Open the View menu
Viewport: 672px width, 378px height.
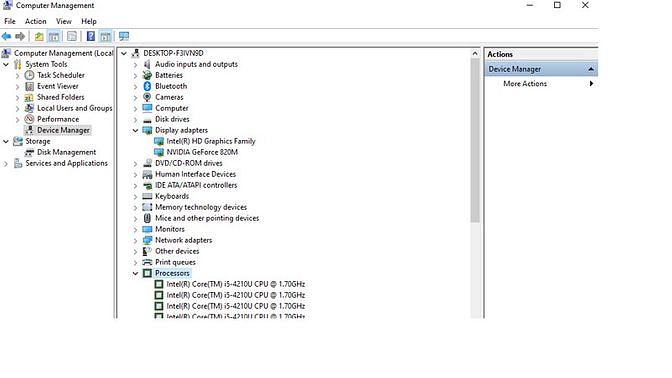[63, 21]
